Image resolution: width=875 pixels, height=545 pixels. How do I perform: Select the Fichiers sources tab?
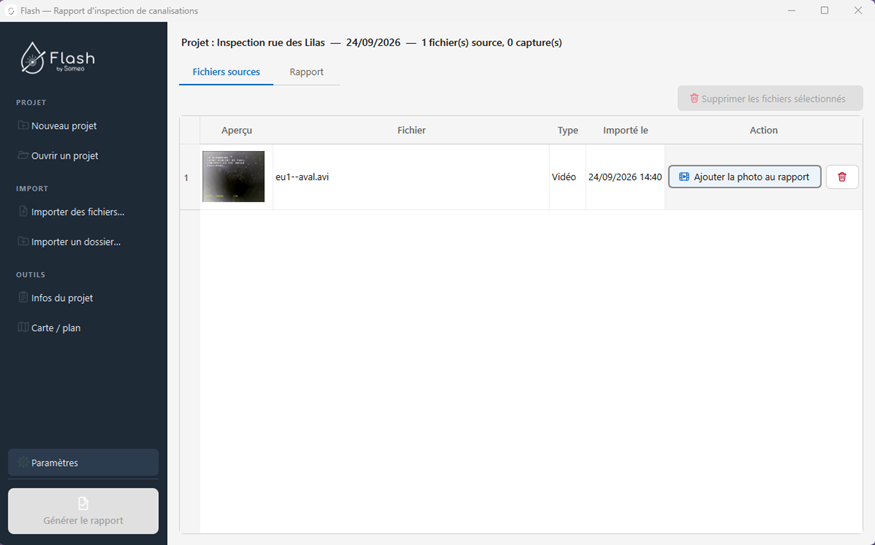coord(226,72)
